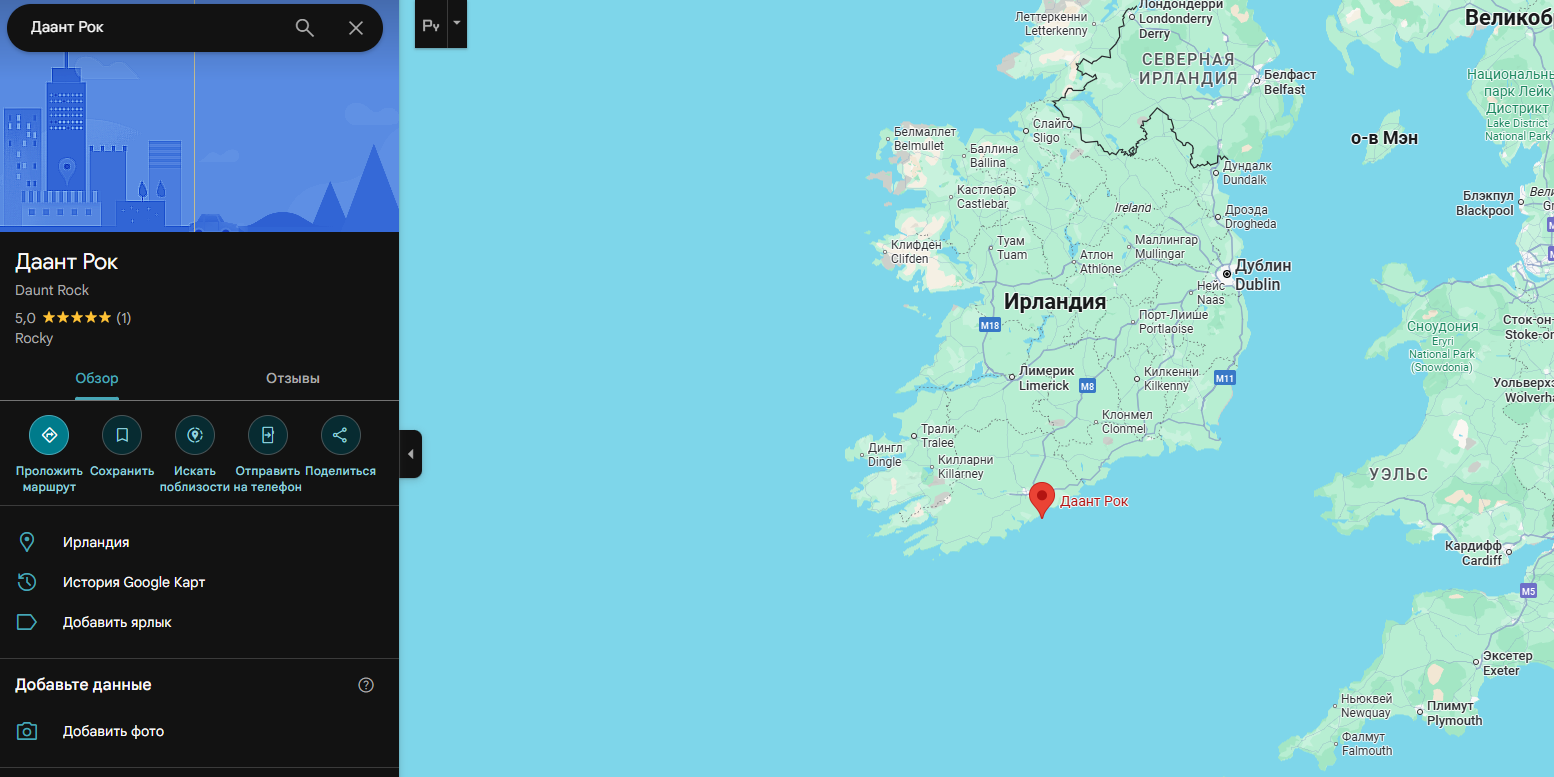The width and height of the screenshot is (1554, 777).
Task: Click the bookmark icon above Сохранить
Action: click(122, 435)
